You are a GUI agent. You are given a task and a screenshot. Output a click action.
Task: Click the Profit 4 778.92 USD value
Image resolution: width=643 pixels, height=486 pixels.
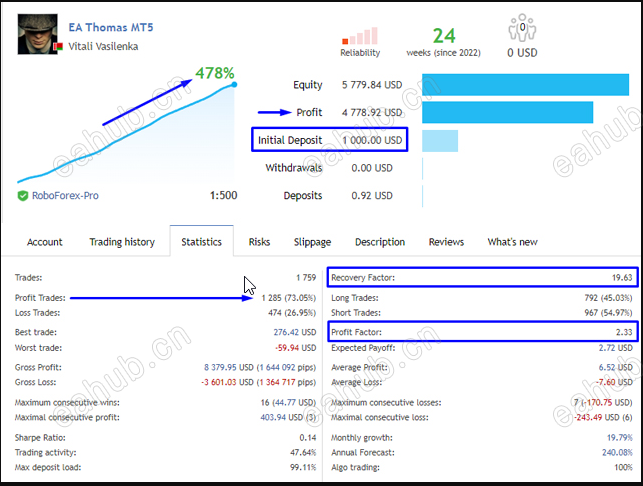point(372,112)
